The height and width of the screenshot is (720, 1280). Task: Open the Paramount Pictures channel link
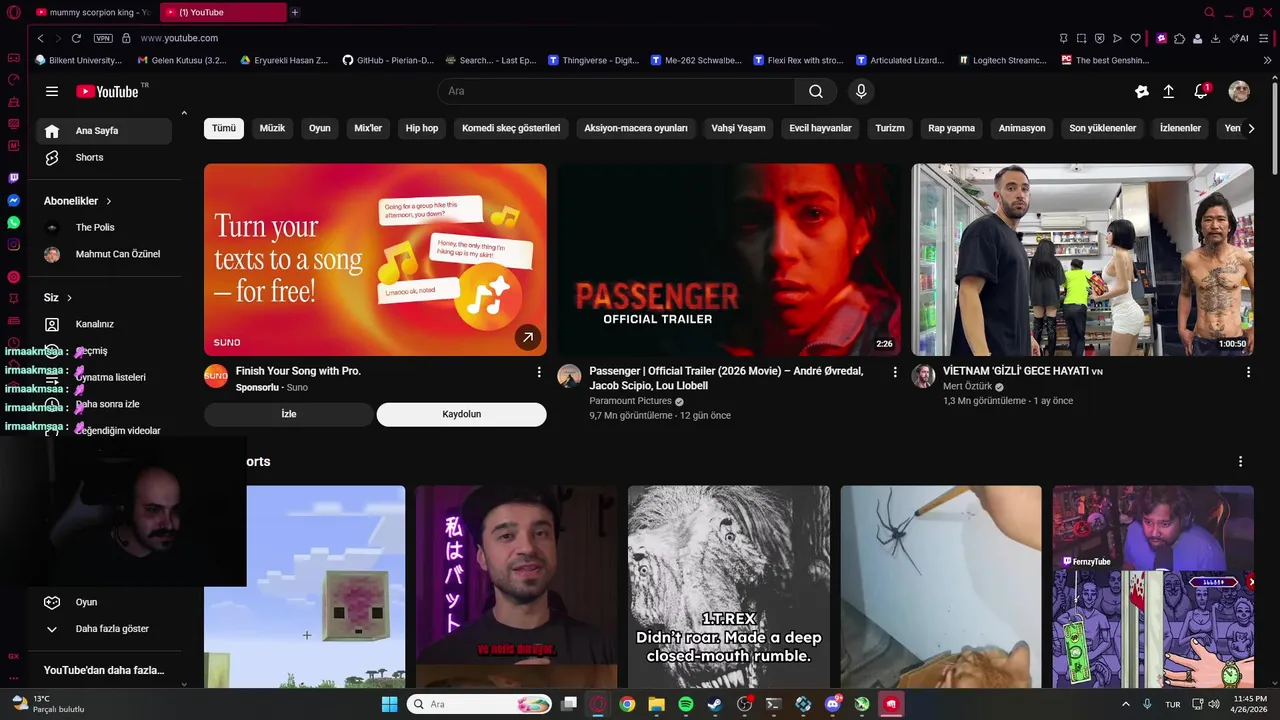tap(630, 401)
